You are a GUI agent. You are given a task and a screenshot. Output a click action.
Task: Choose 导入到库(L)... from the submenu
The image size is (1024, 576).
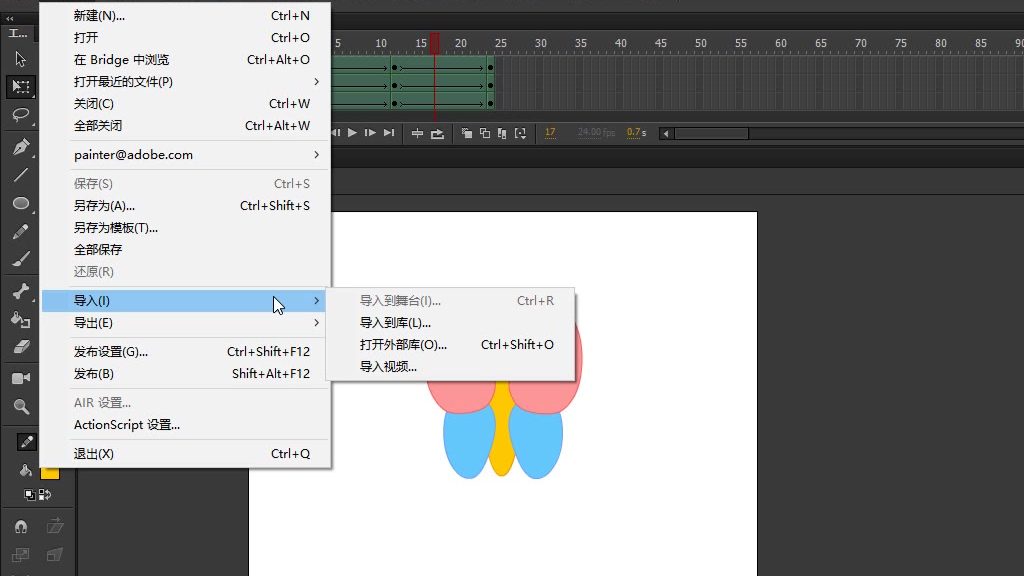tap(395, 323)
